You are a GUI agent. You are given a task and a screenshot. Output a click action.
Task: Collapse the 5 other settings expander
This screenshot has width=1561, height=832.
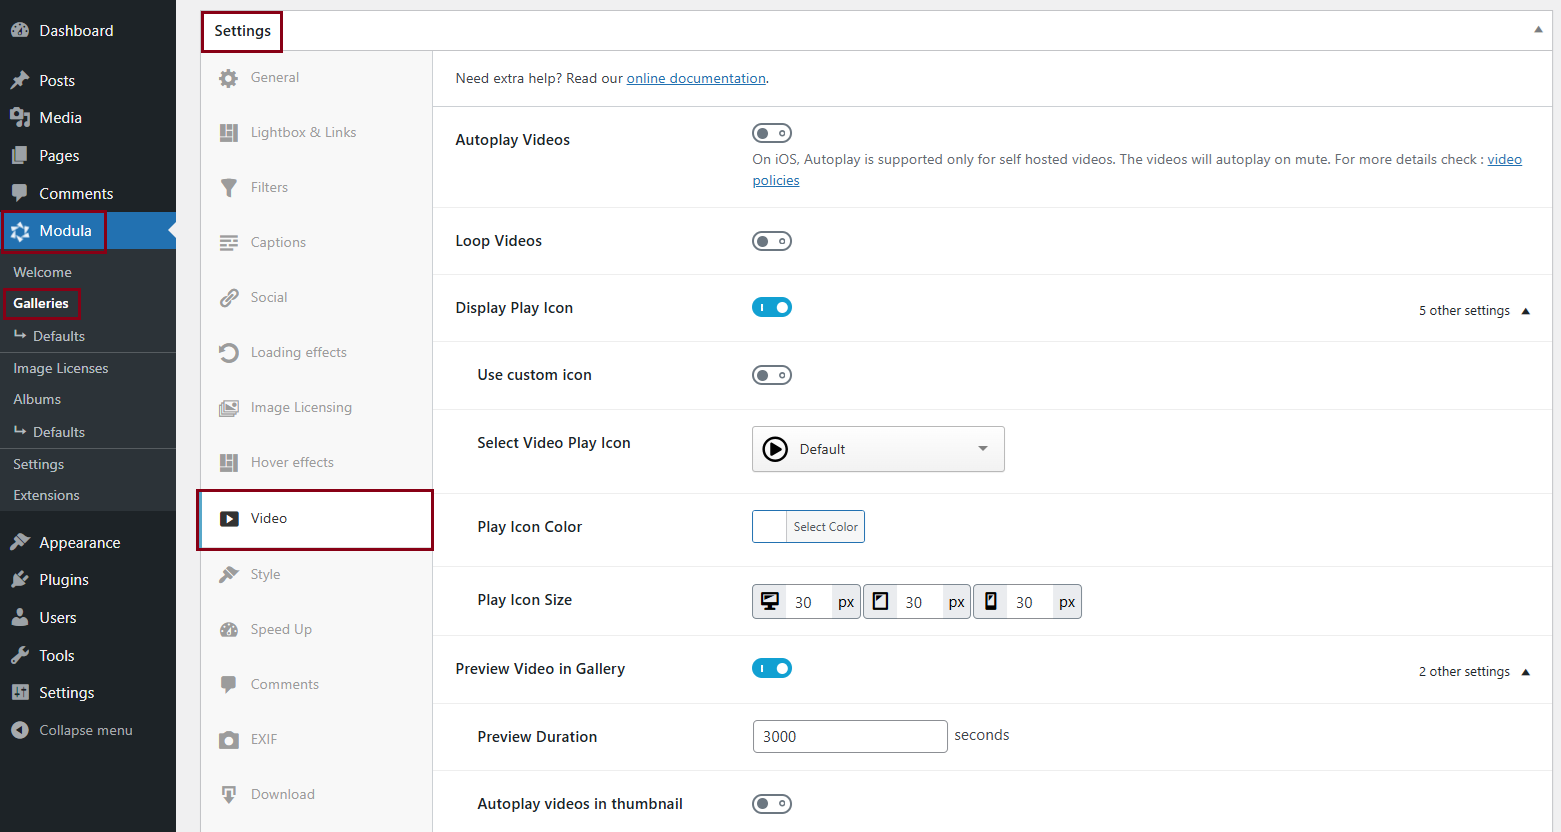pos(1473,311)
